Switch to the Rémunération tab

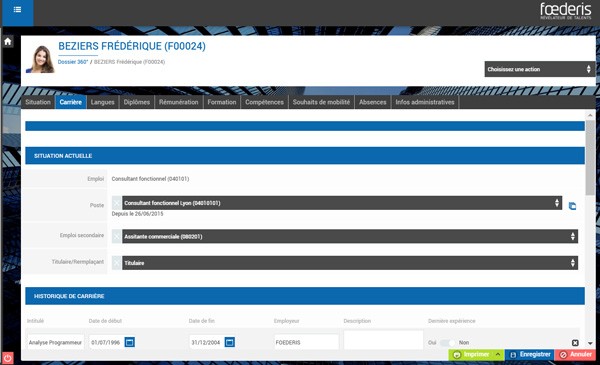point(179,102)
